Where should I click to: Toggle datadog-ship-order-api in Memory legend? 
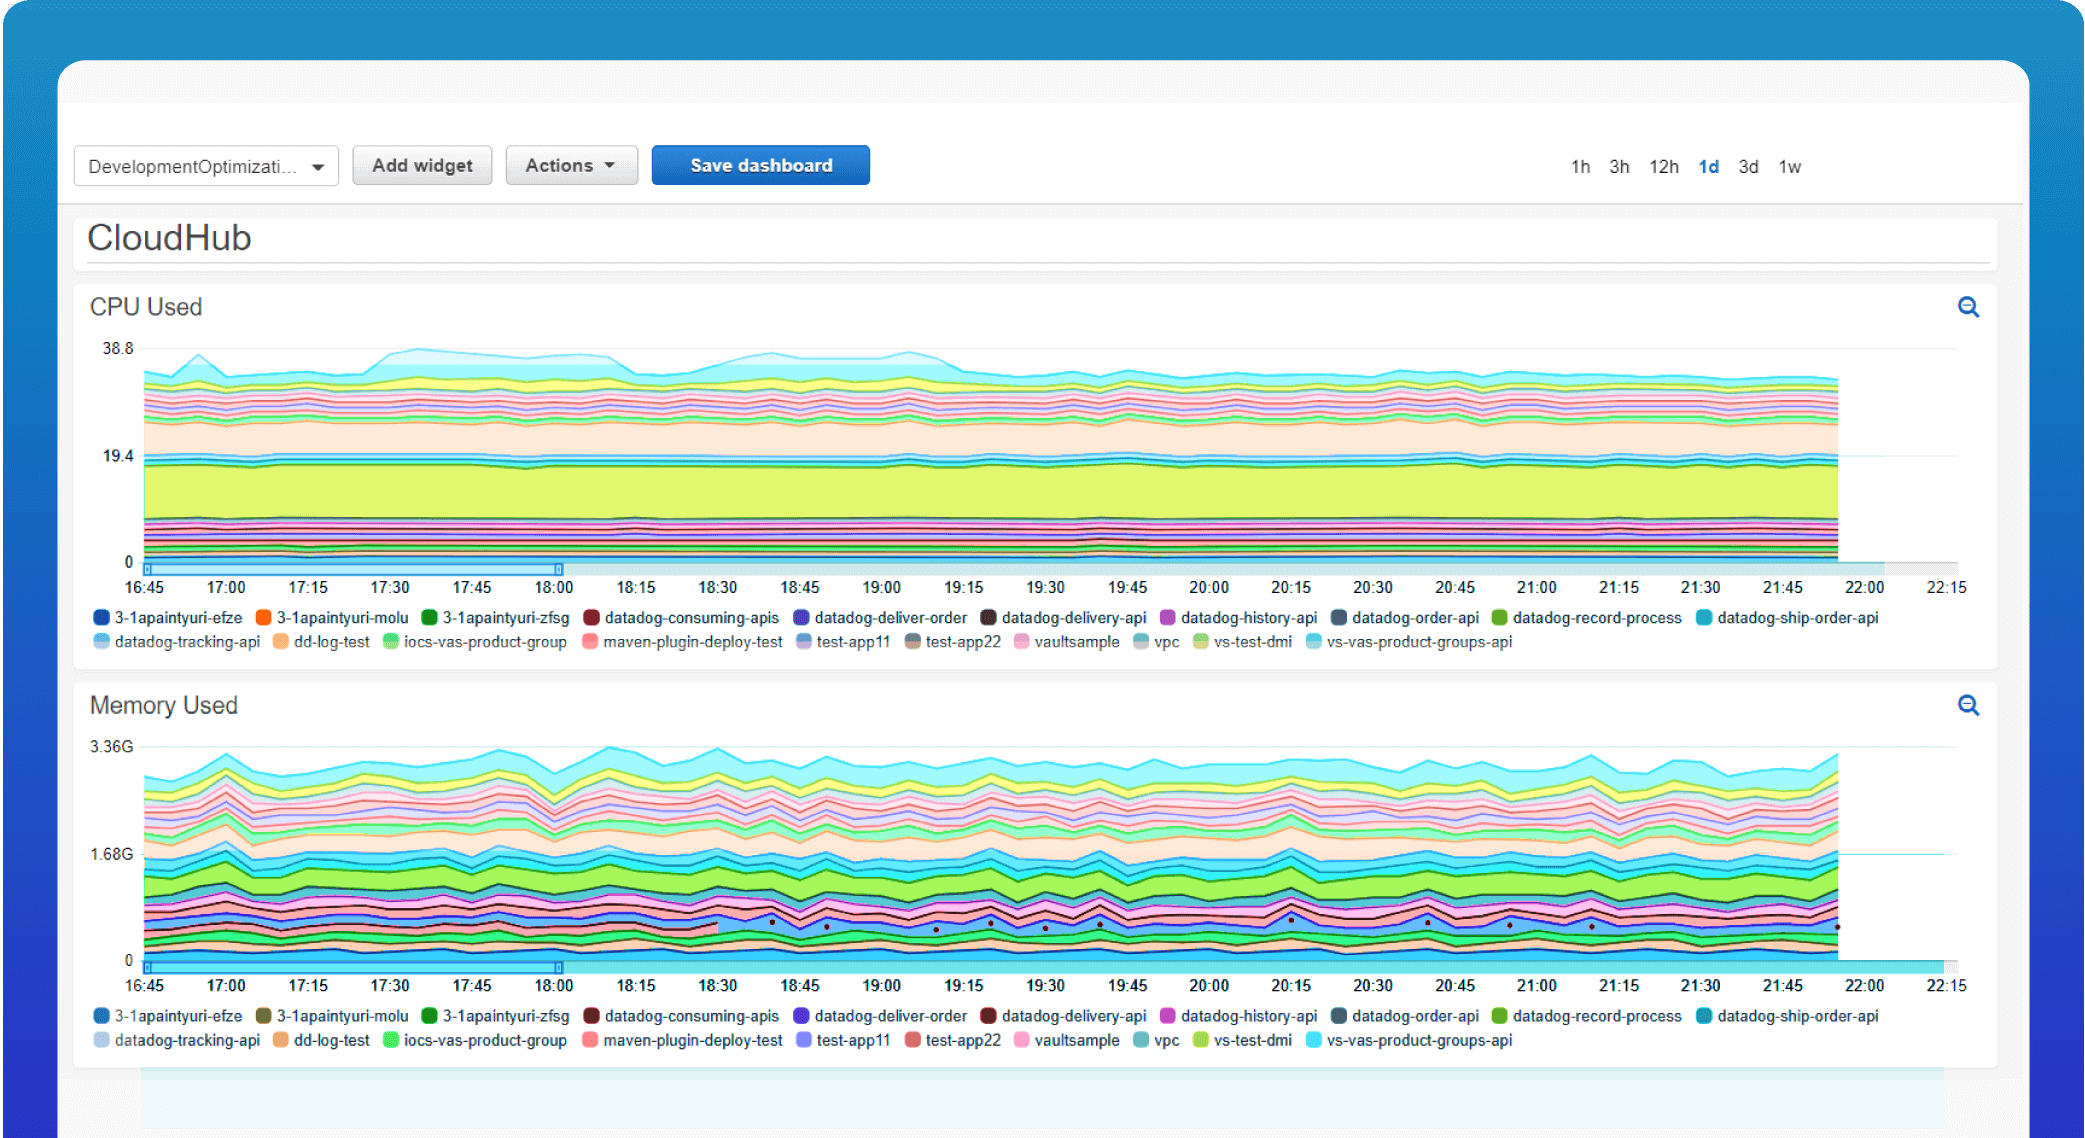1787,1016
